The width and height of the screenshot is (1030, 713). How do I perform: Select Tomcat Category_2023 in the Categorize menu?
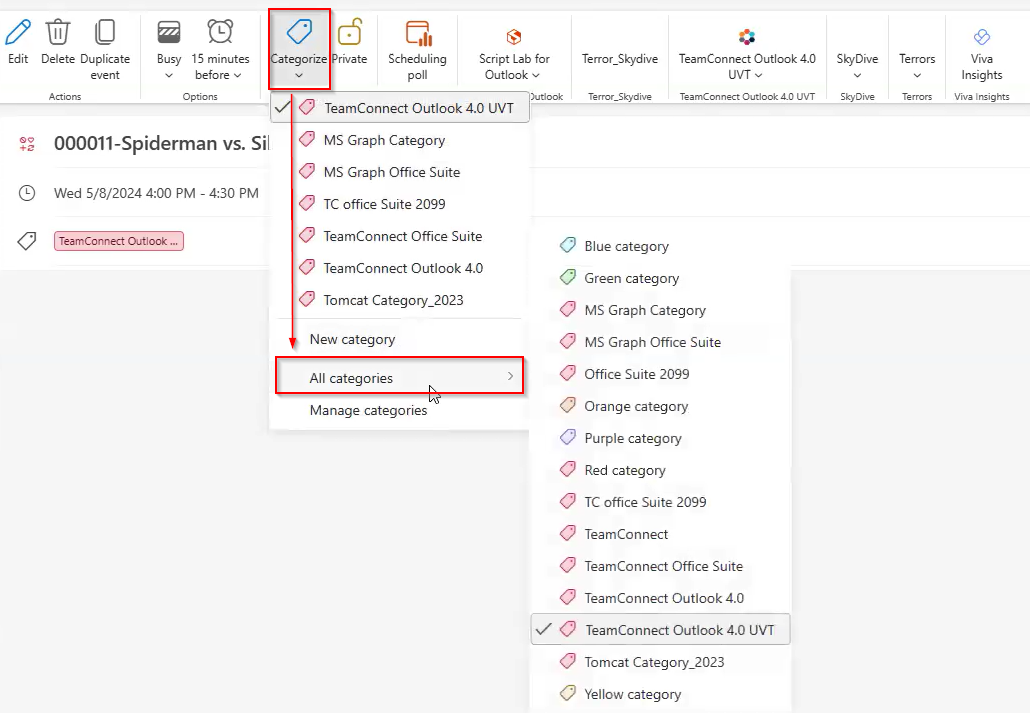pos(400,300)
